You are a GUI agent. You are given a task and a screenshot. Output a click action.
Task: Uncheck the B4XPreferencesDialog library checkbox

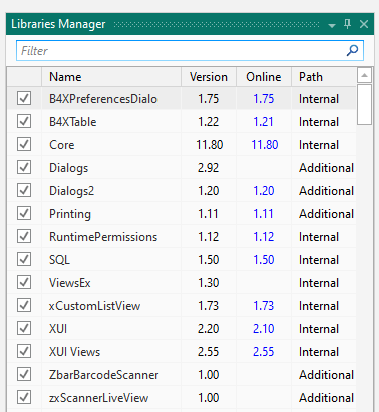click(x=24, y=98)
